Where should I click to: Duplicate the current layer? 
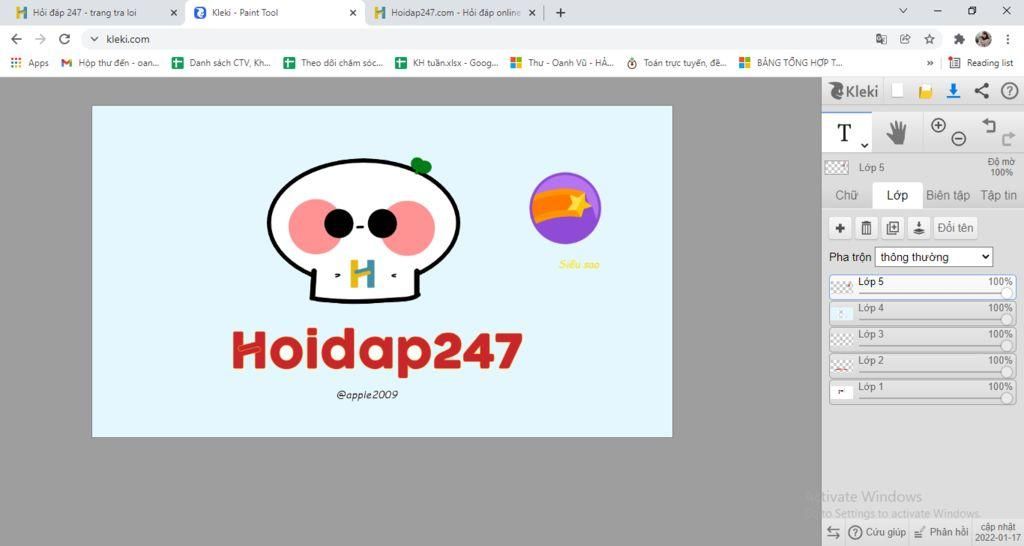coord(892,228)
